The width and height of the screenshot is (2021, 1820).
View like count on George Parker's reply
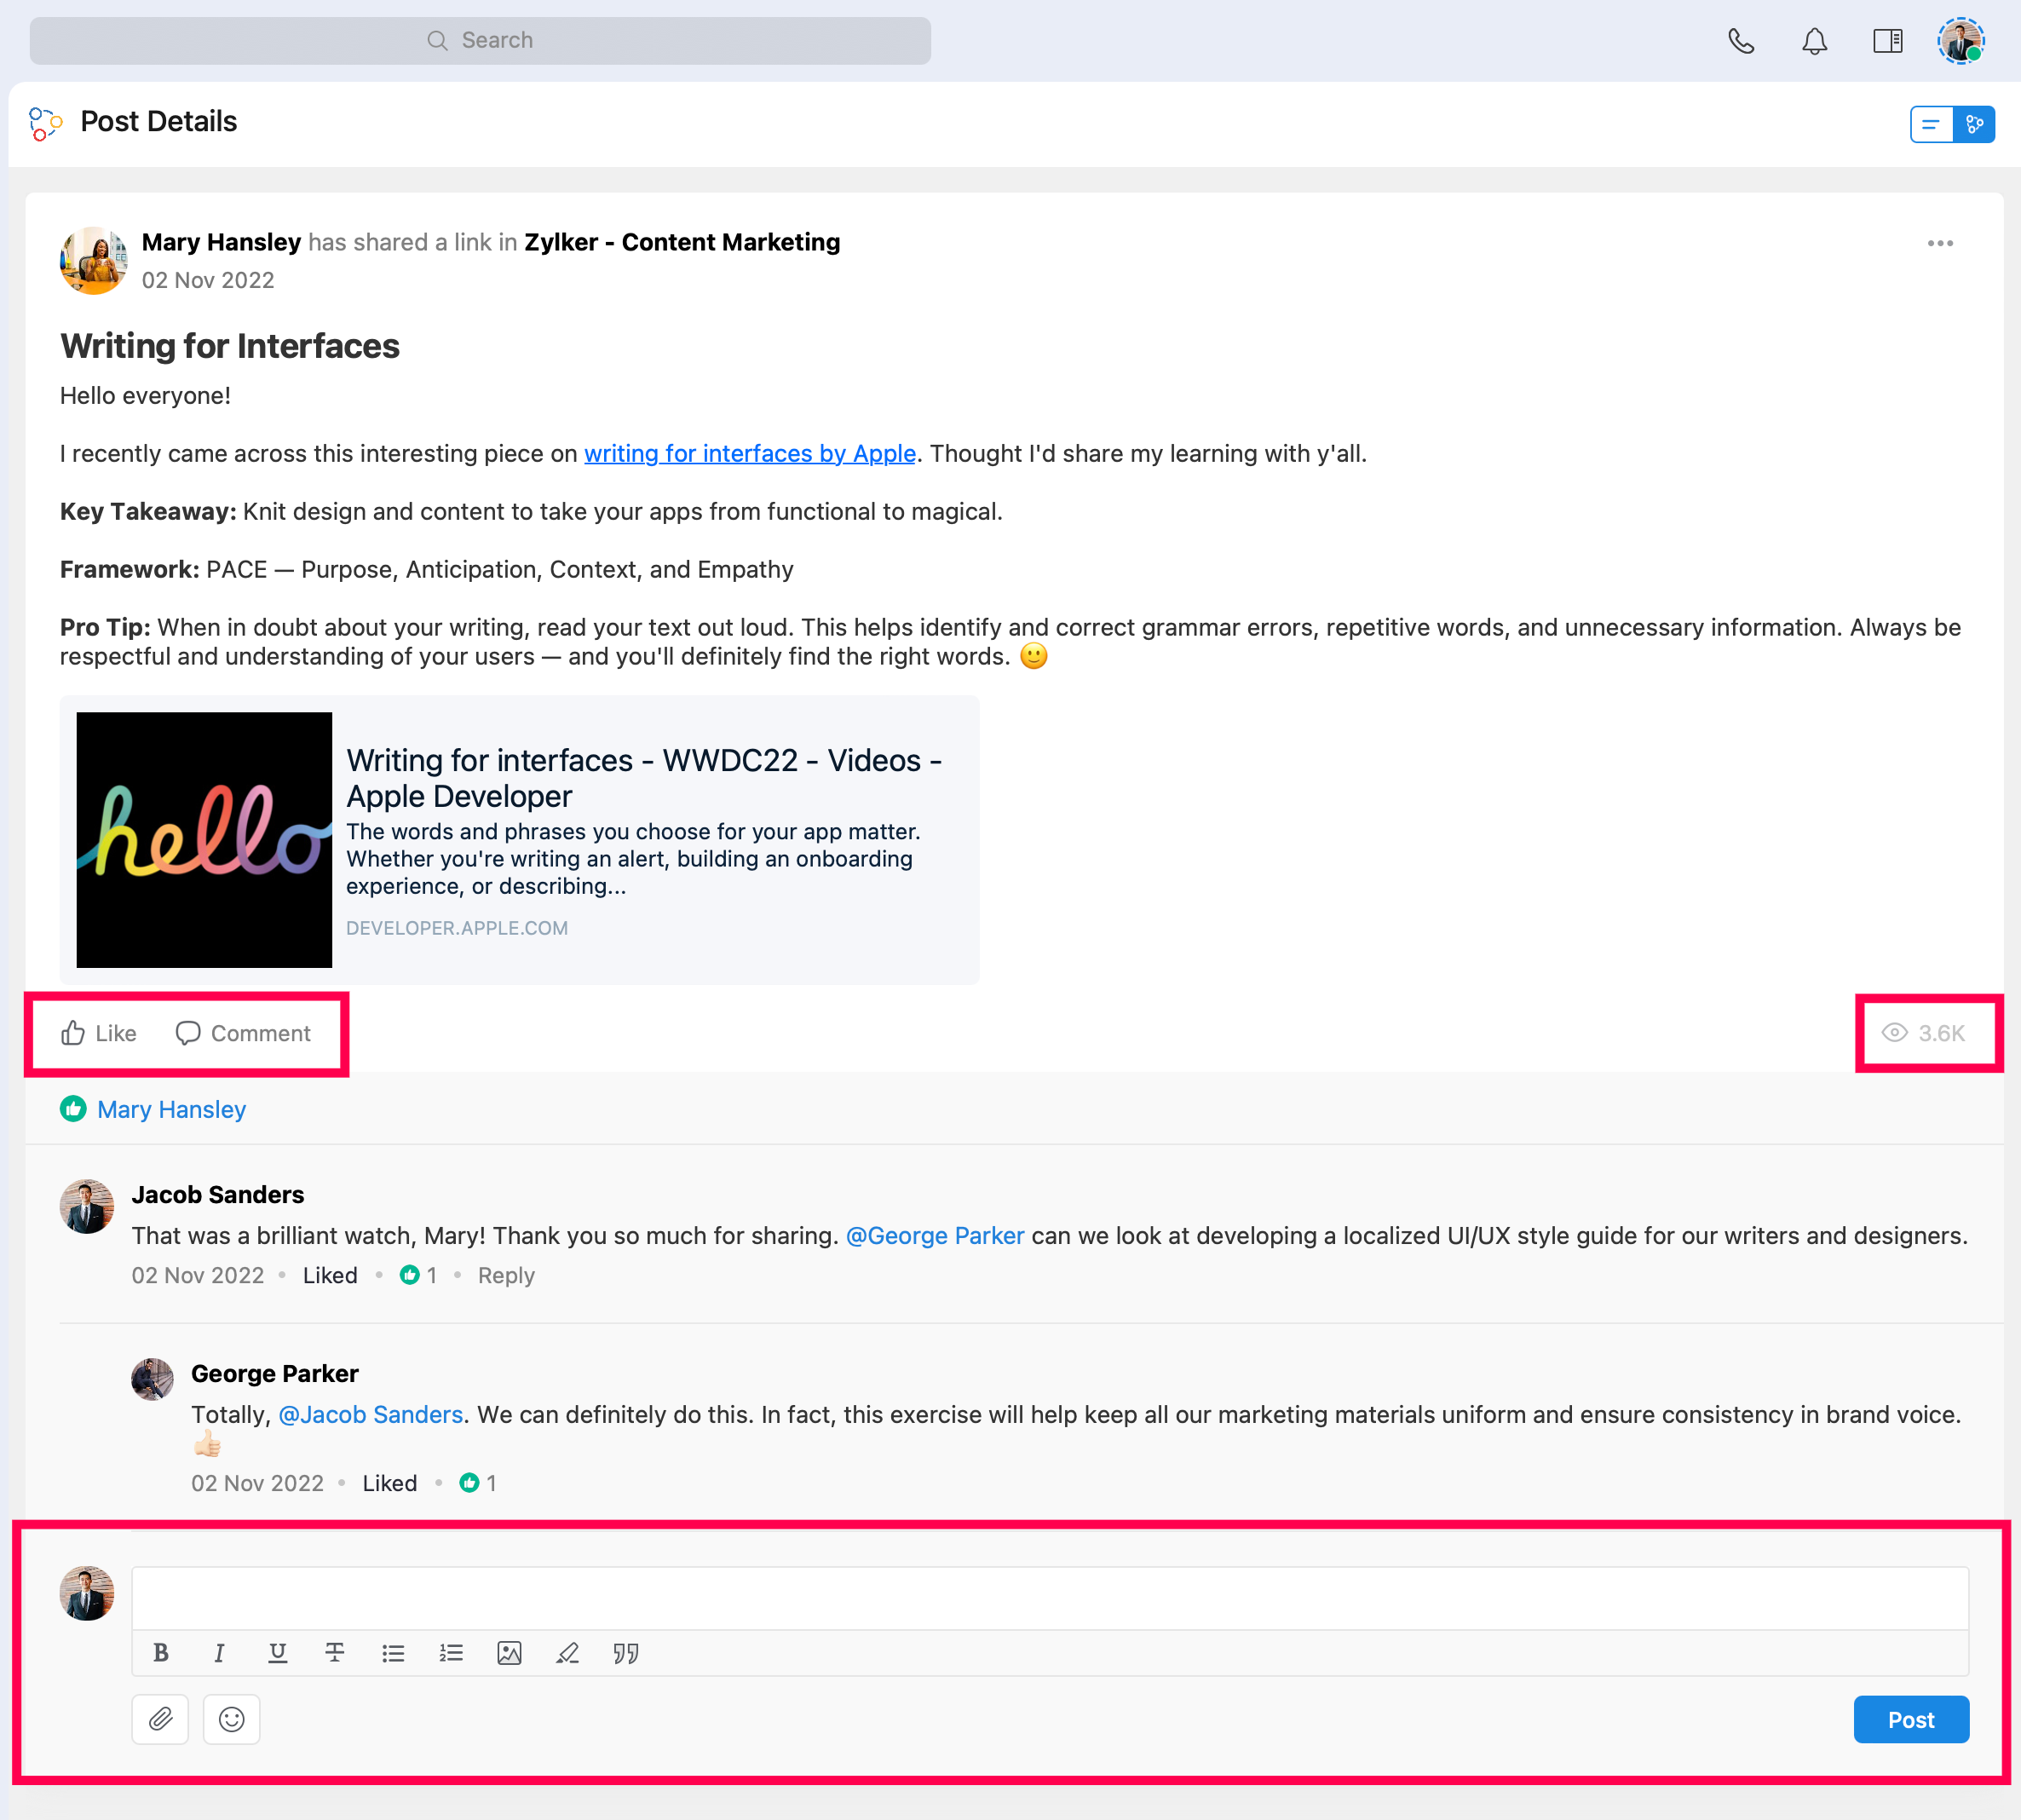point(478,1483)
